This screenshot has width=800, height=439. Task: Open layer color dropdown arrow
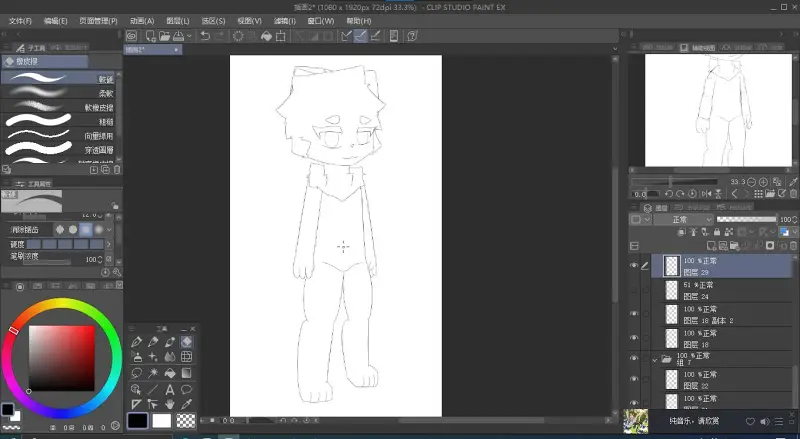794,232
